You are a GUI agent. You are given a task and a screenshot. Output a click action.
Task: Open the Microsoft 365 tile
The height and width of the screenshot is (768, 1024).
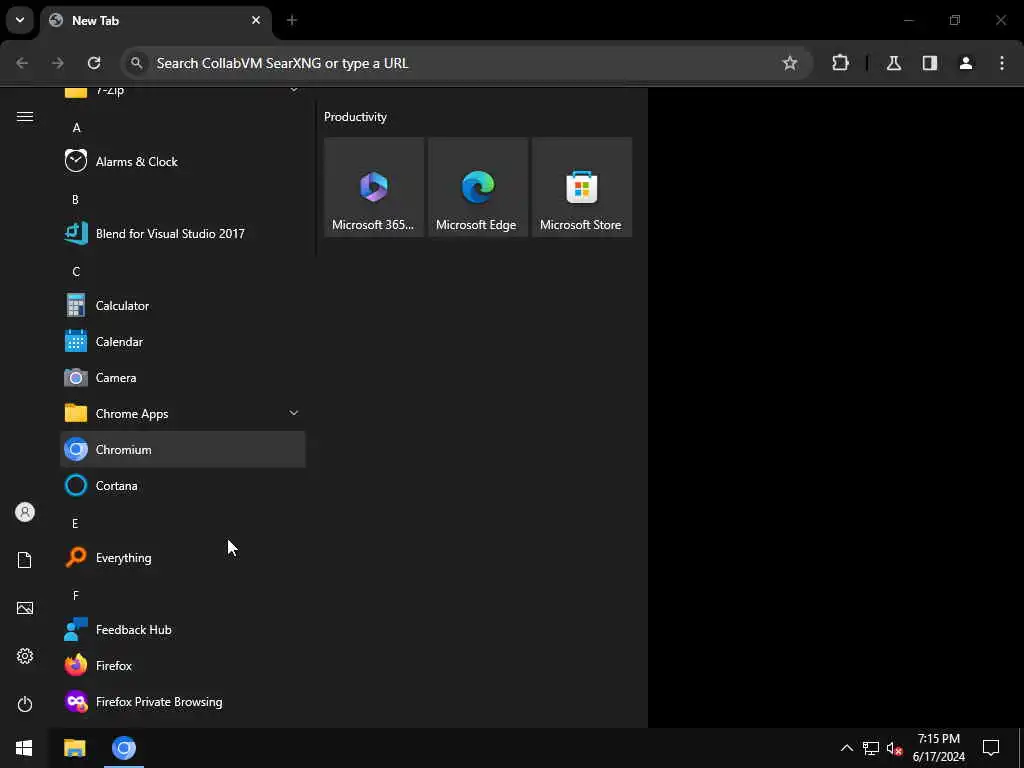point(374,187)
